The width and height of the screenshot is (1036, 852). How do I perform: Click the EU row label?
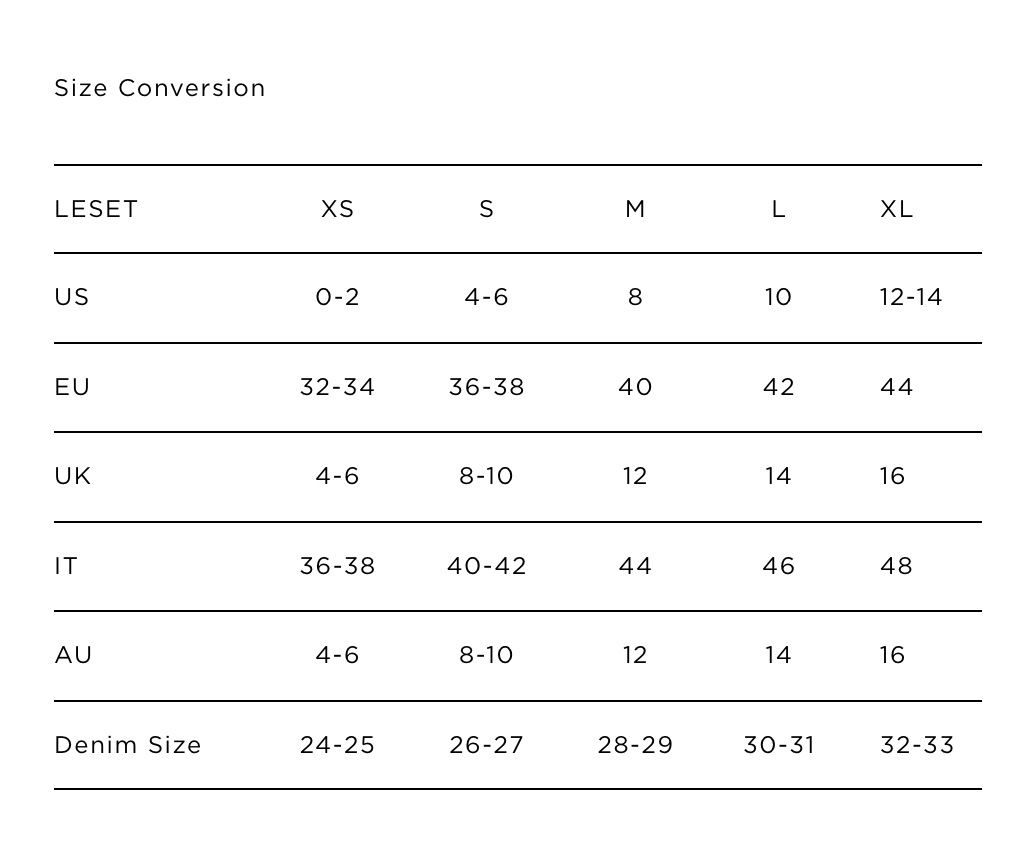[x=72, y=387]
